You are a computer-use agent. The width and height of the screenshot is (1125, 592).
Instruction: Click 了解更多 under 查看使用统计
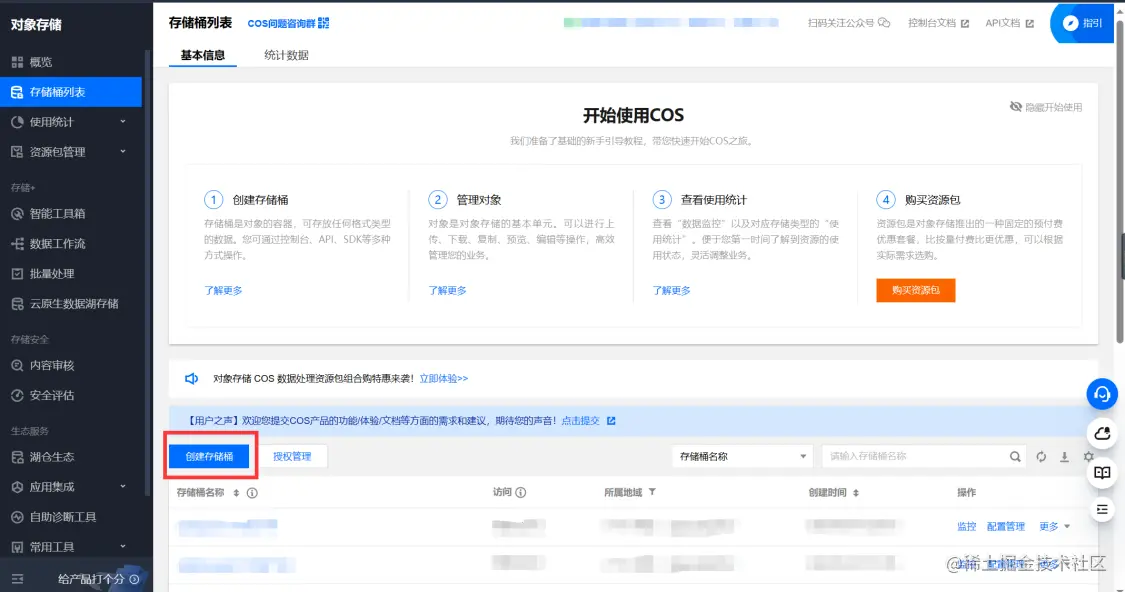(x=671, y=291)
